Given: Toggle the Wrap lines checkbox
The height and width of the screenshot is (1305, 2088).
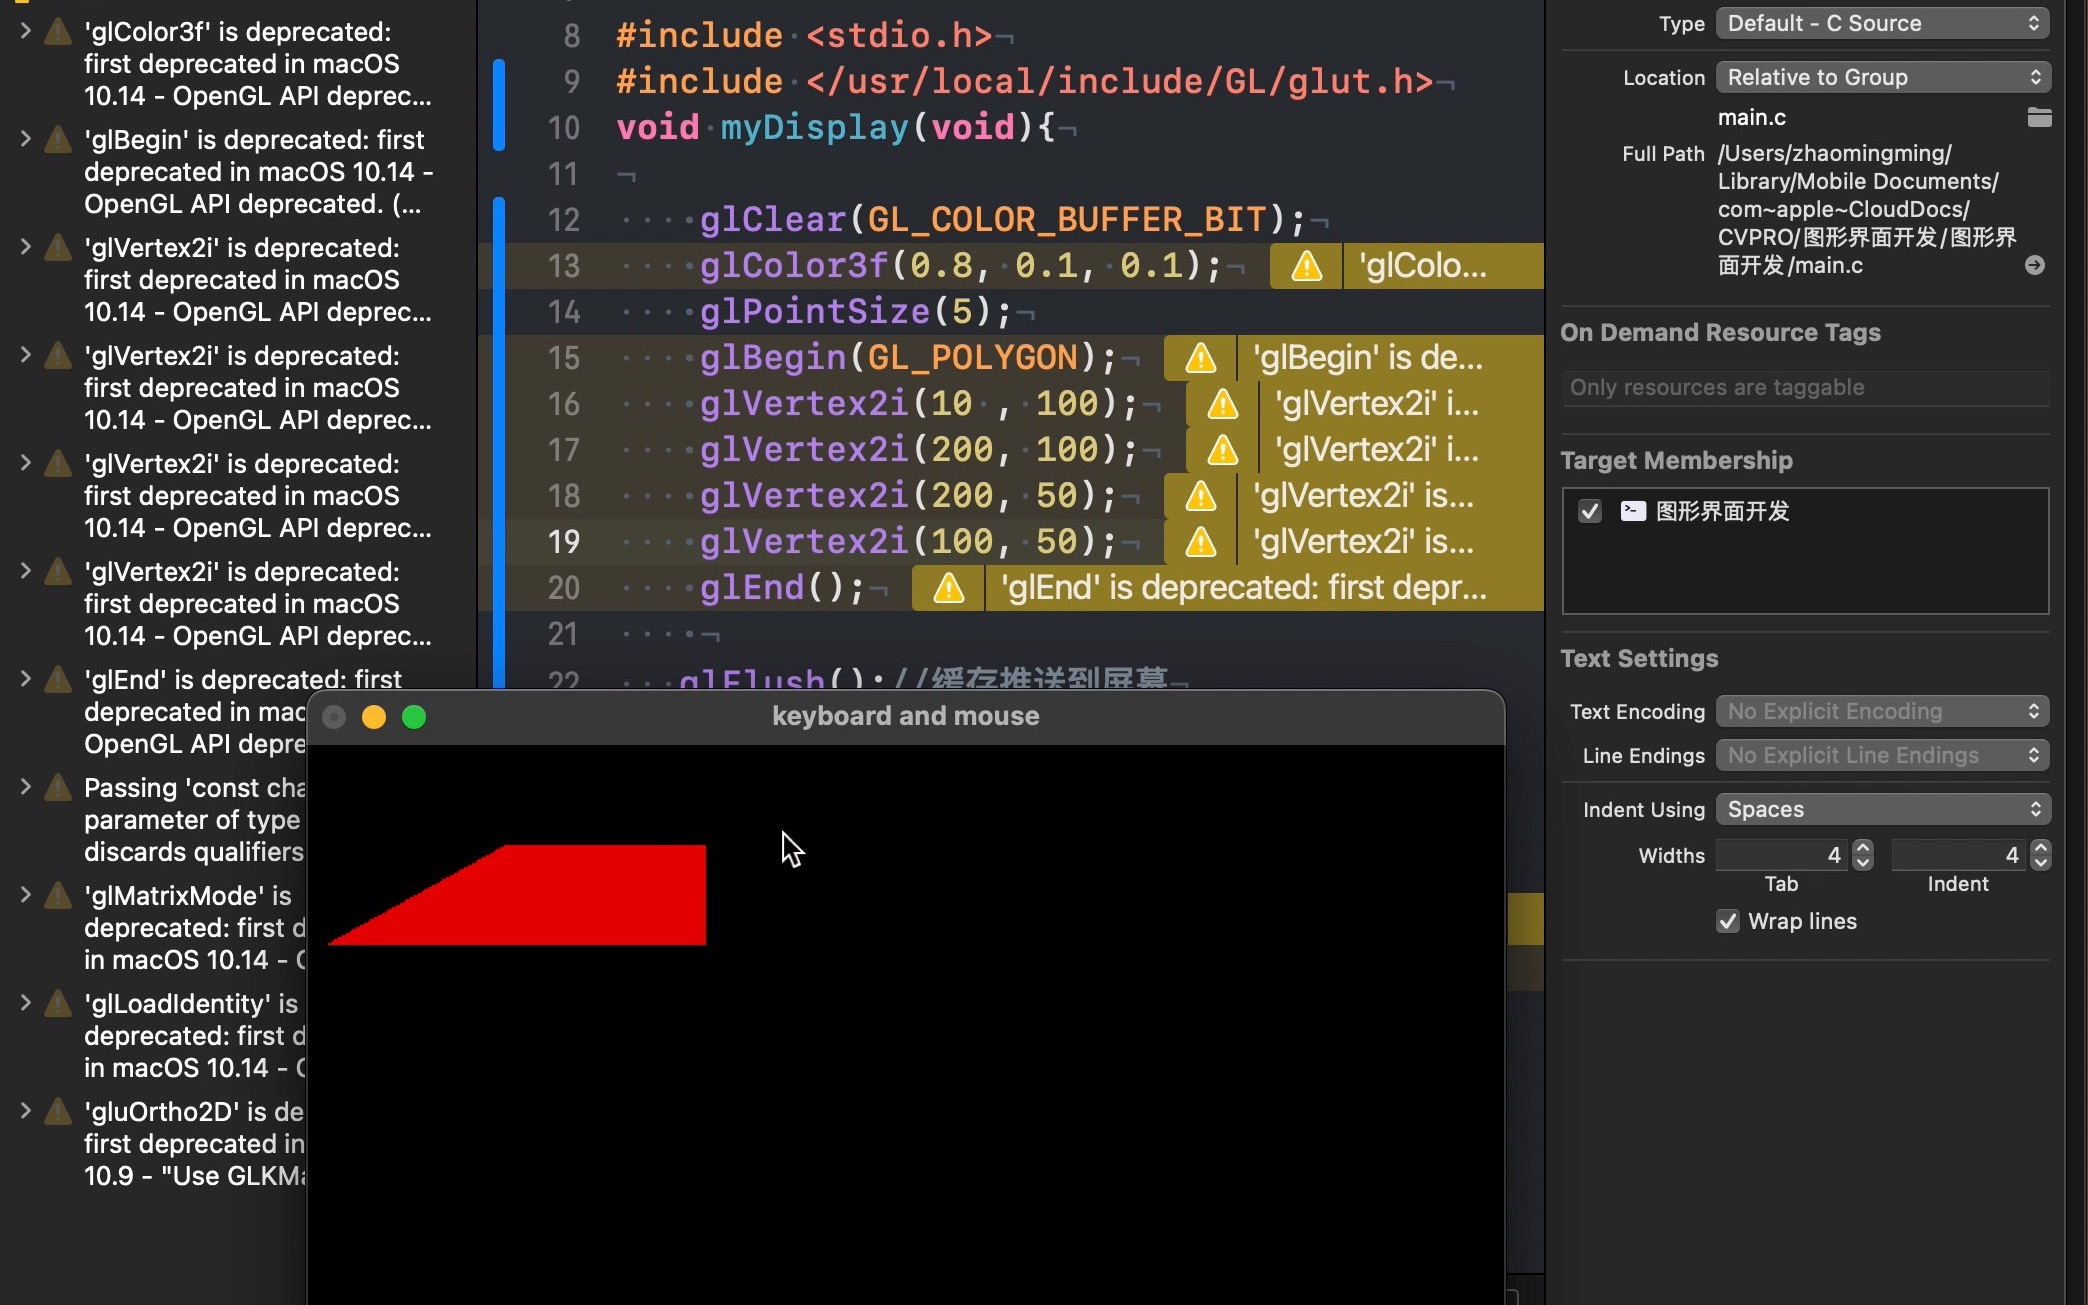Looking at the screenshot, I should (x=1728, y=921).
